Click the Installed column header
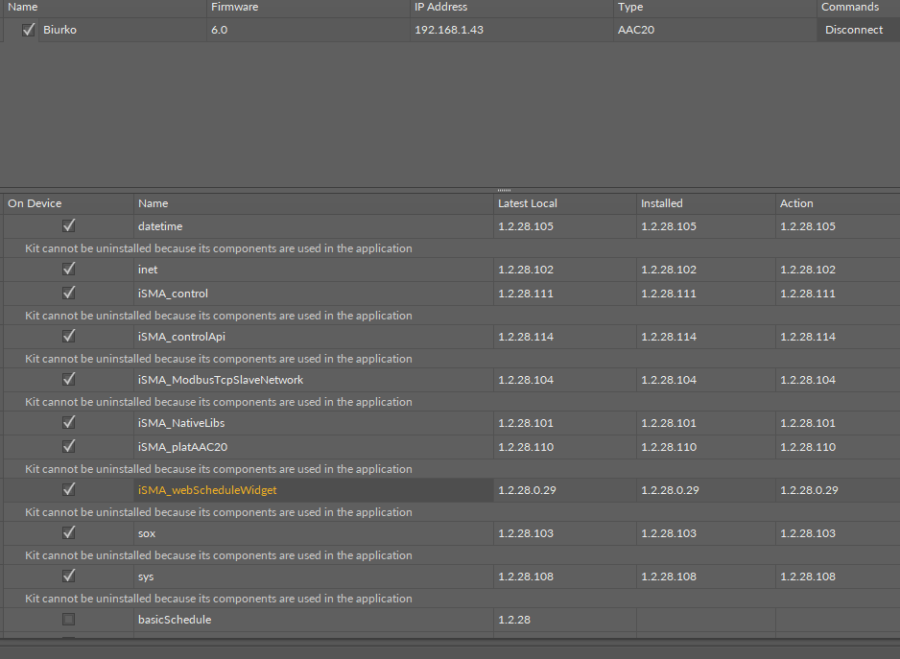This screenshot has height=659, width=900. point(661,203)
